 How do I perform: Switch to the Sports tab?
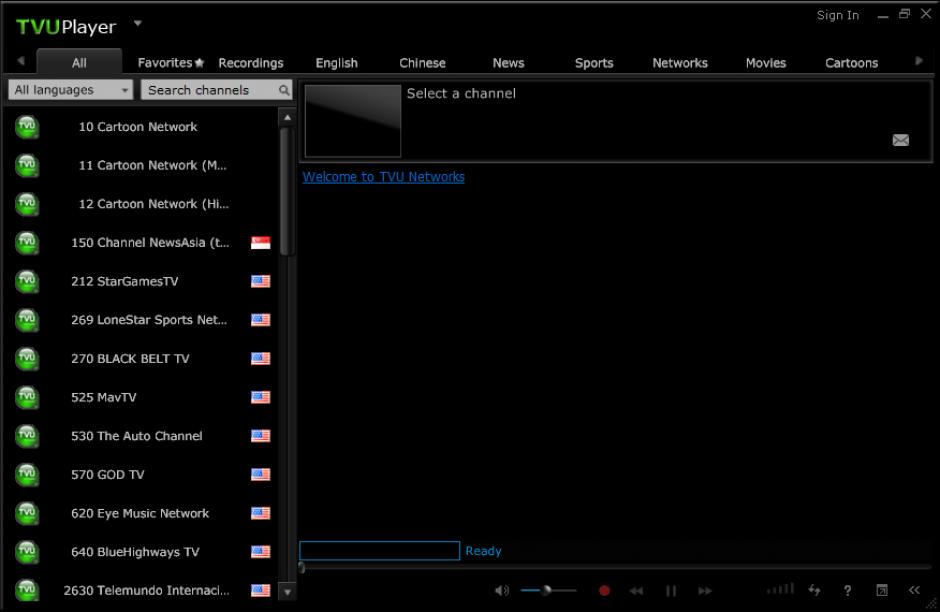click(x=594, y=63)
